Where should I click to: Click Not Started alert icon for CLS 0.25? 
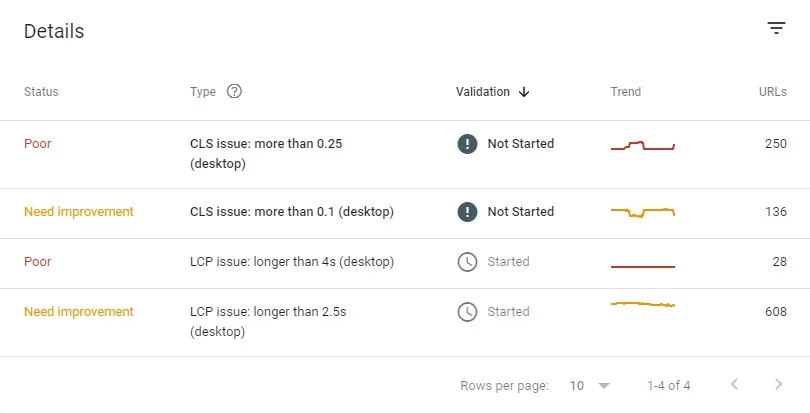pos(467,144)
